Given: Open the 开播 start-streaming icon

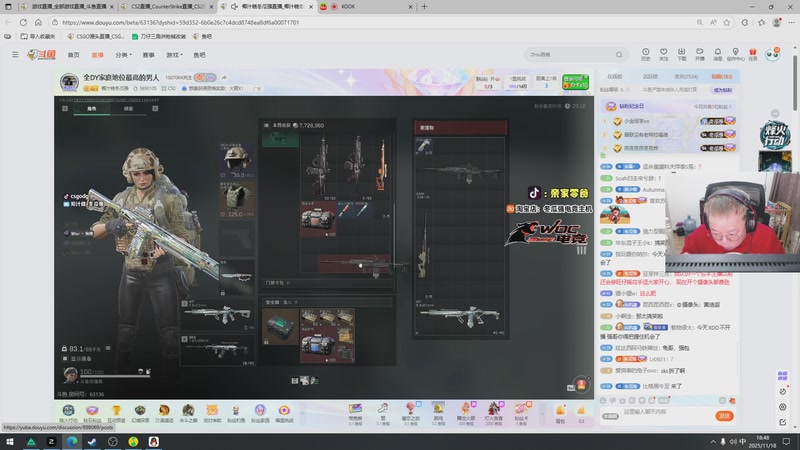Looking at the screenshot, I should pos(699,55).
